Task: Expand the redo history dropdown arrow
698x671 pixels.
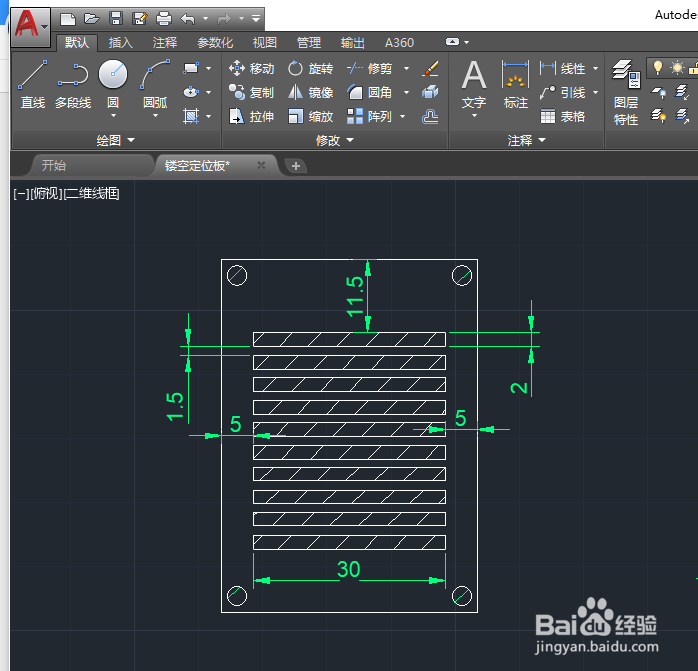Action: [242, 19]
